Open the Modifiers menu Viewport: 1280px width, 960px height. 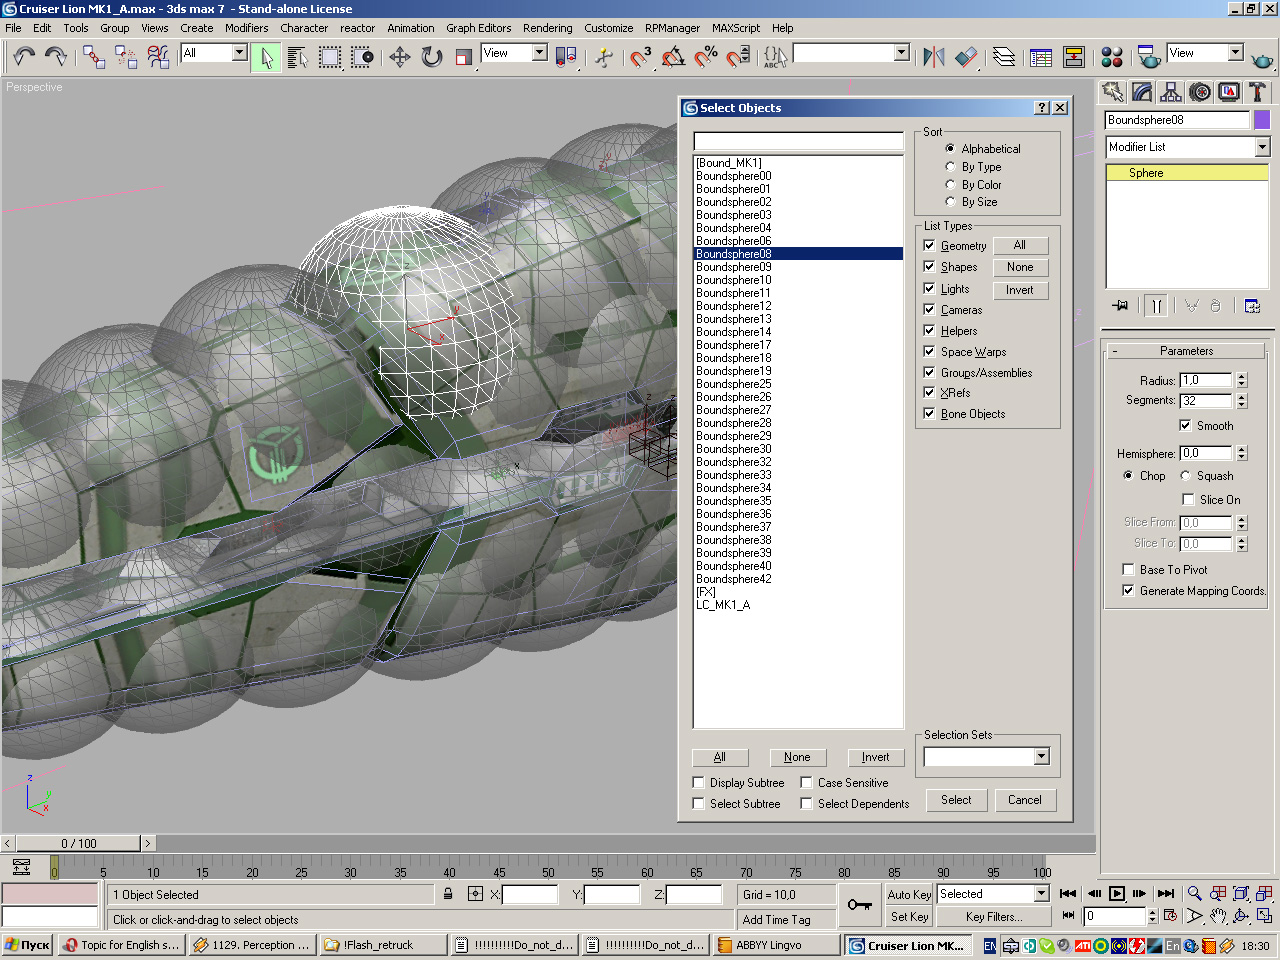pyautogui.click(x=246, y=28)
